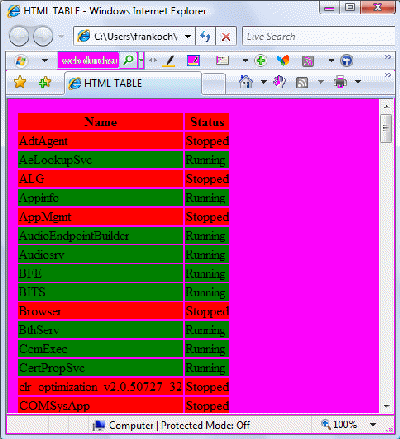400x439 pixels.
Task: Click the vertical scrollbar down arrow
Action: (x=387, y=406)
